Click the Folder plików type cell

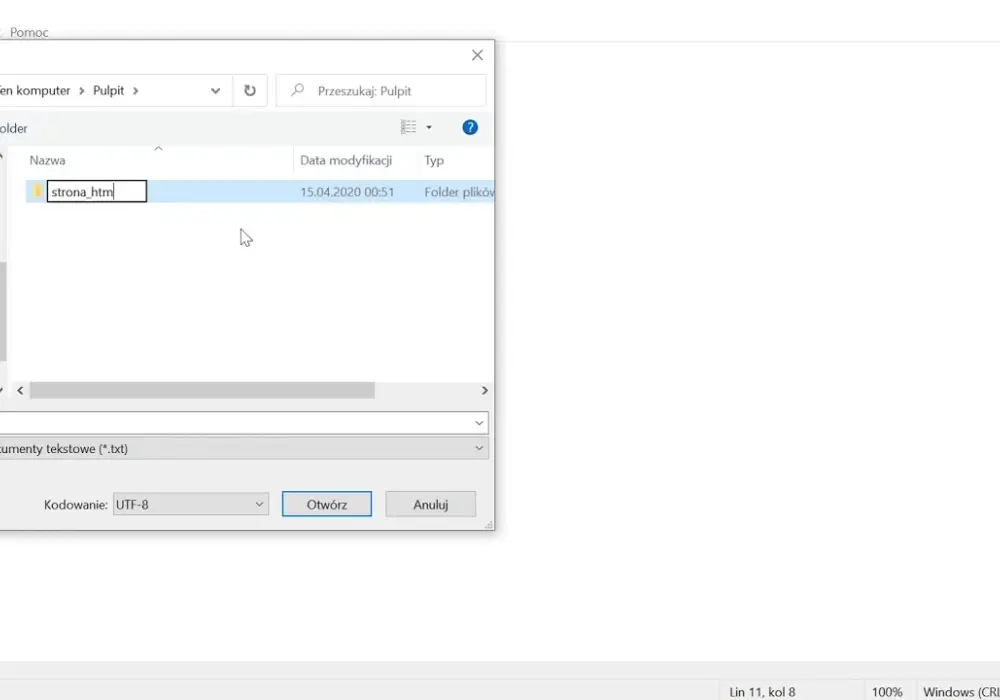click(459, 192)
